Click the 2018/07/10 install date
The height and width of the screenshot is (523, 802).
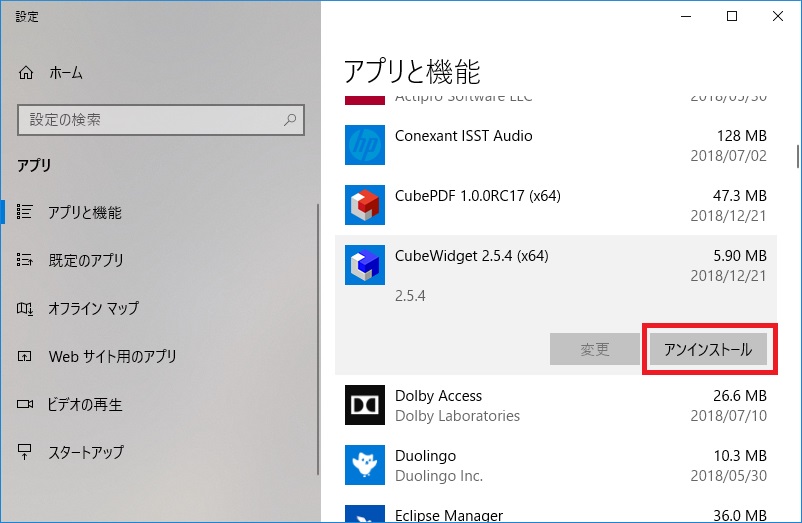(x=728, y=416)
